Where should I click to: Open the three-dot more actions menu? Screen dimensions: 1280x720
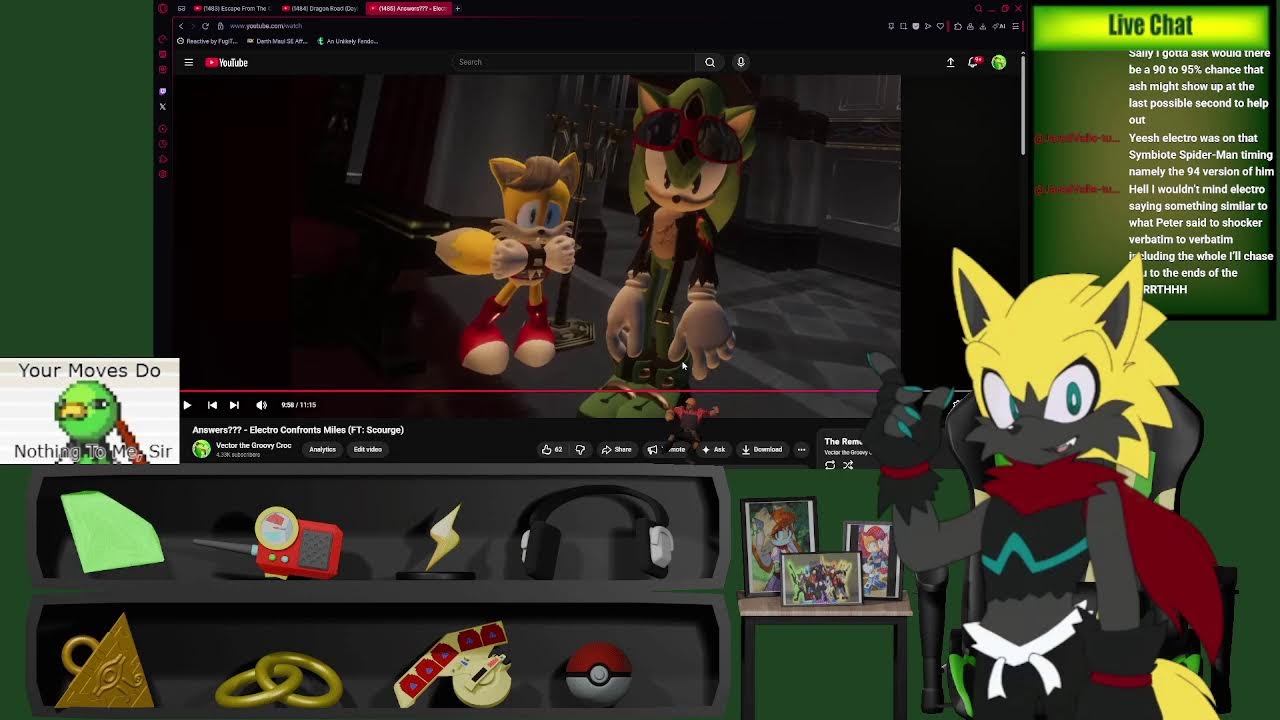point(801,450)
